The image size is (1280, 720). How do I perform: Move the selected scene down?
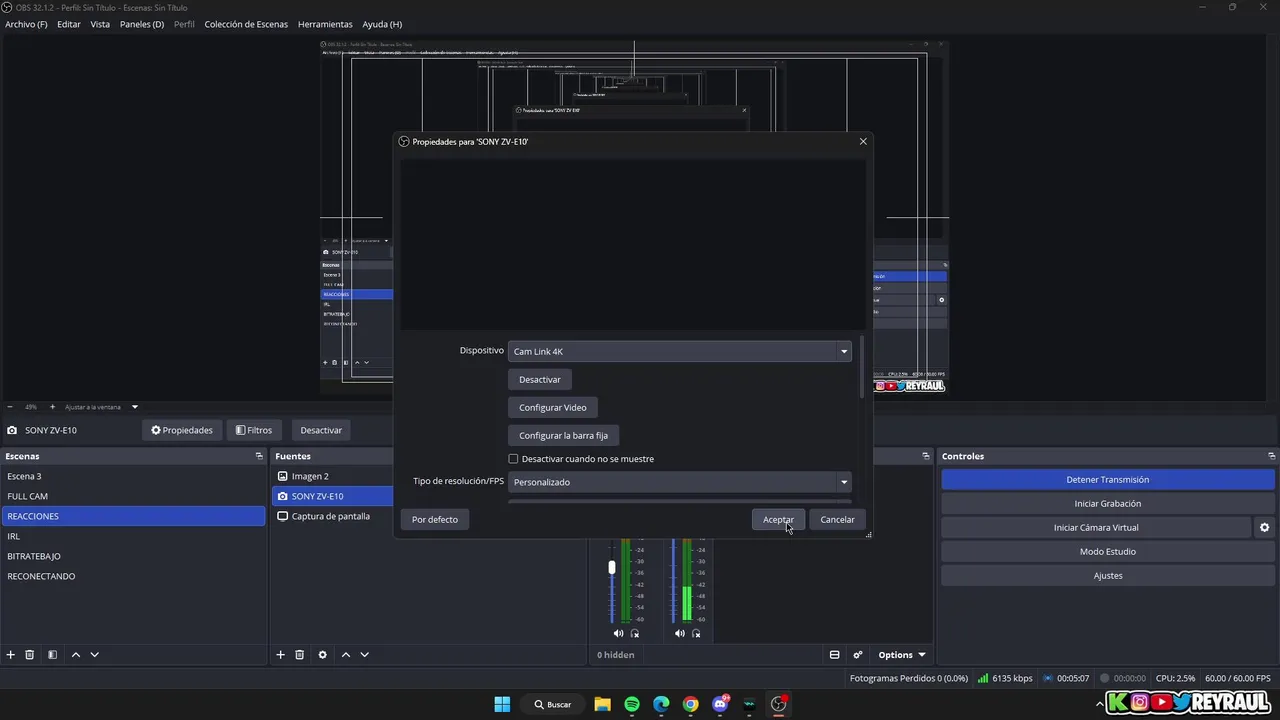[94, 655]
